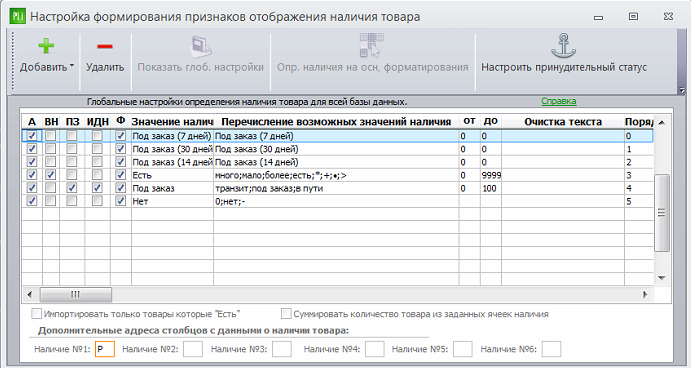This screenshot has height=368, width=691.
Task: Click the horizontal scrollbar right arrow
Action: click(x=645, y=294)
